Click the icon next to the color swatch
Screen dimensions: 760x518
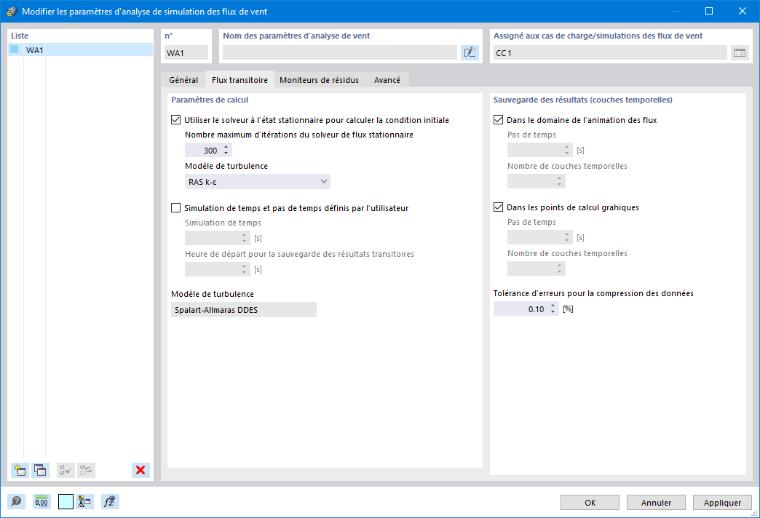pyautogui.click(x=85, y=502)
